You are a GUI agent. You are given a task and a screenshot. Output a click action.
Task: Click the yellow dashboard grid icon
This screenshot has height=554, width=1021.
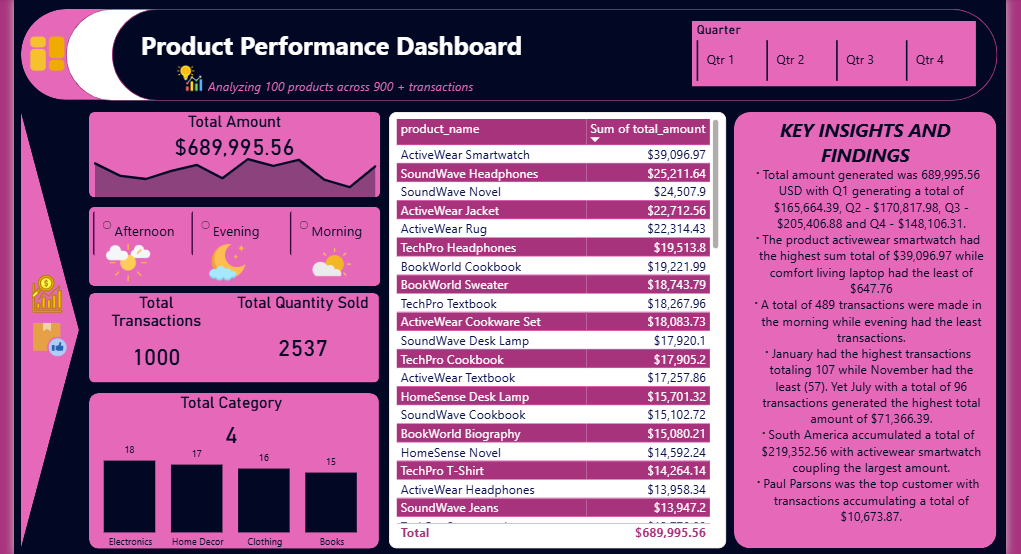tap(48, 53)
